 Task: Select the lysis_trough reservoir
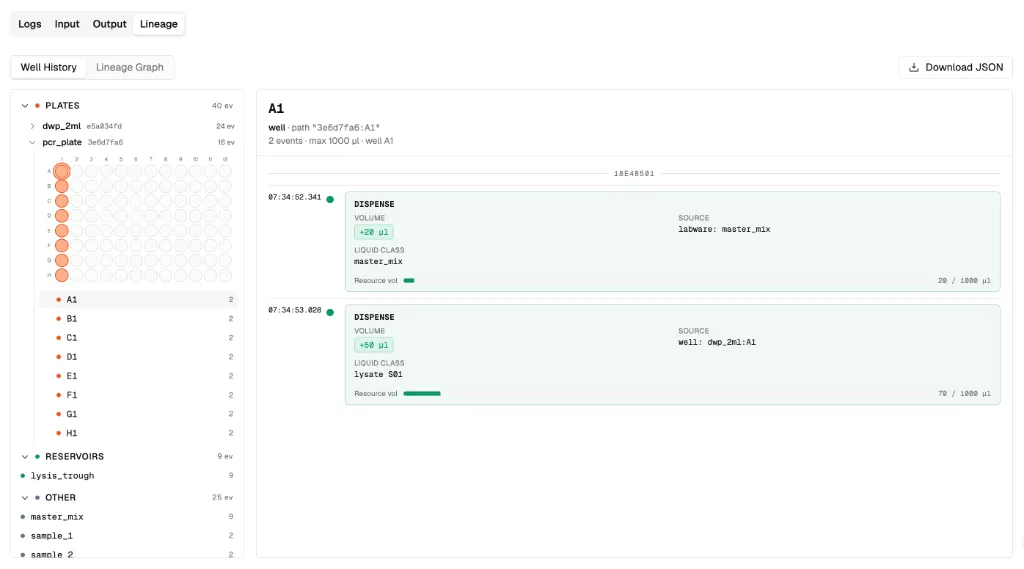click(x=127, y=476)
